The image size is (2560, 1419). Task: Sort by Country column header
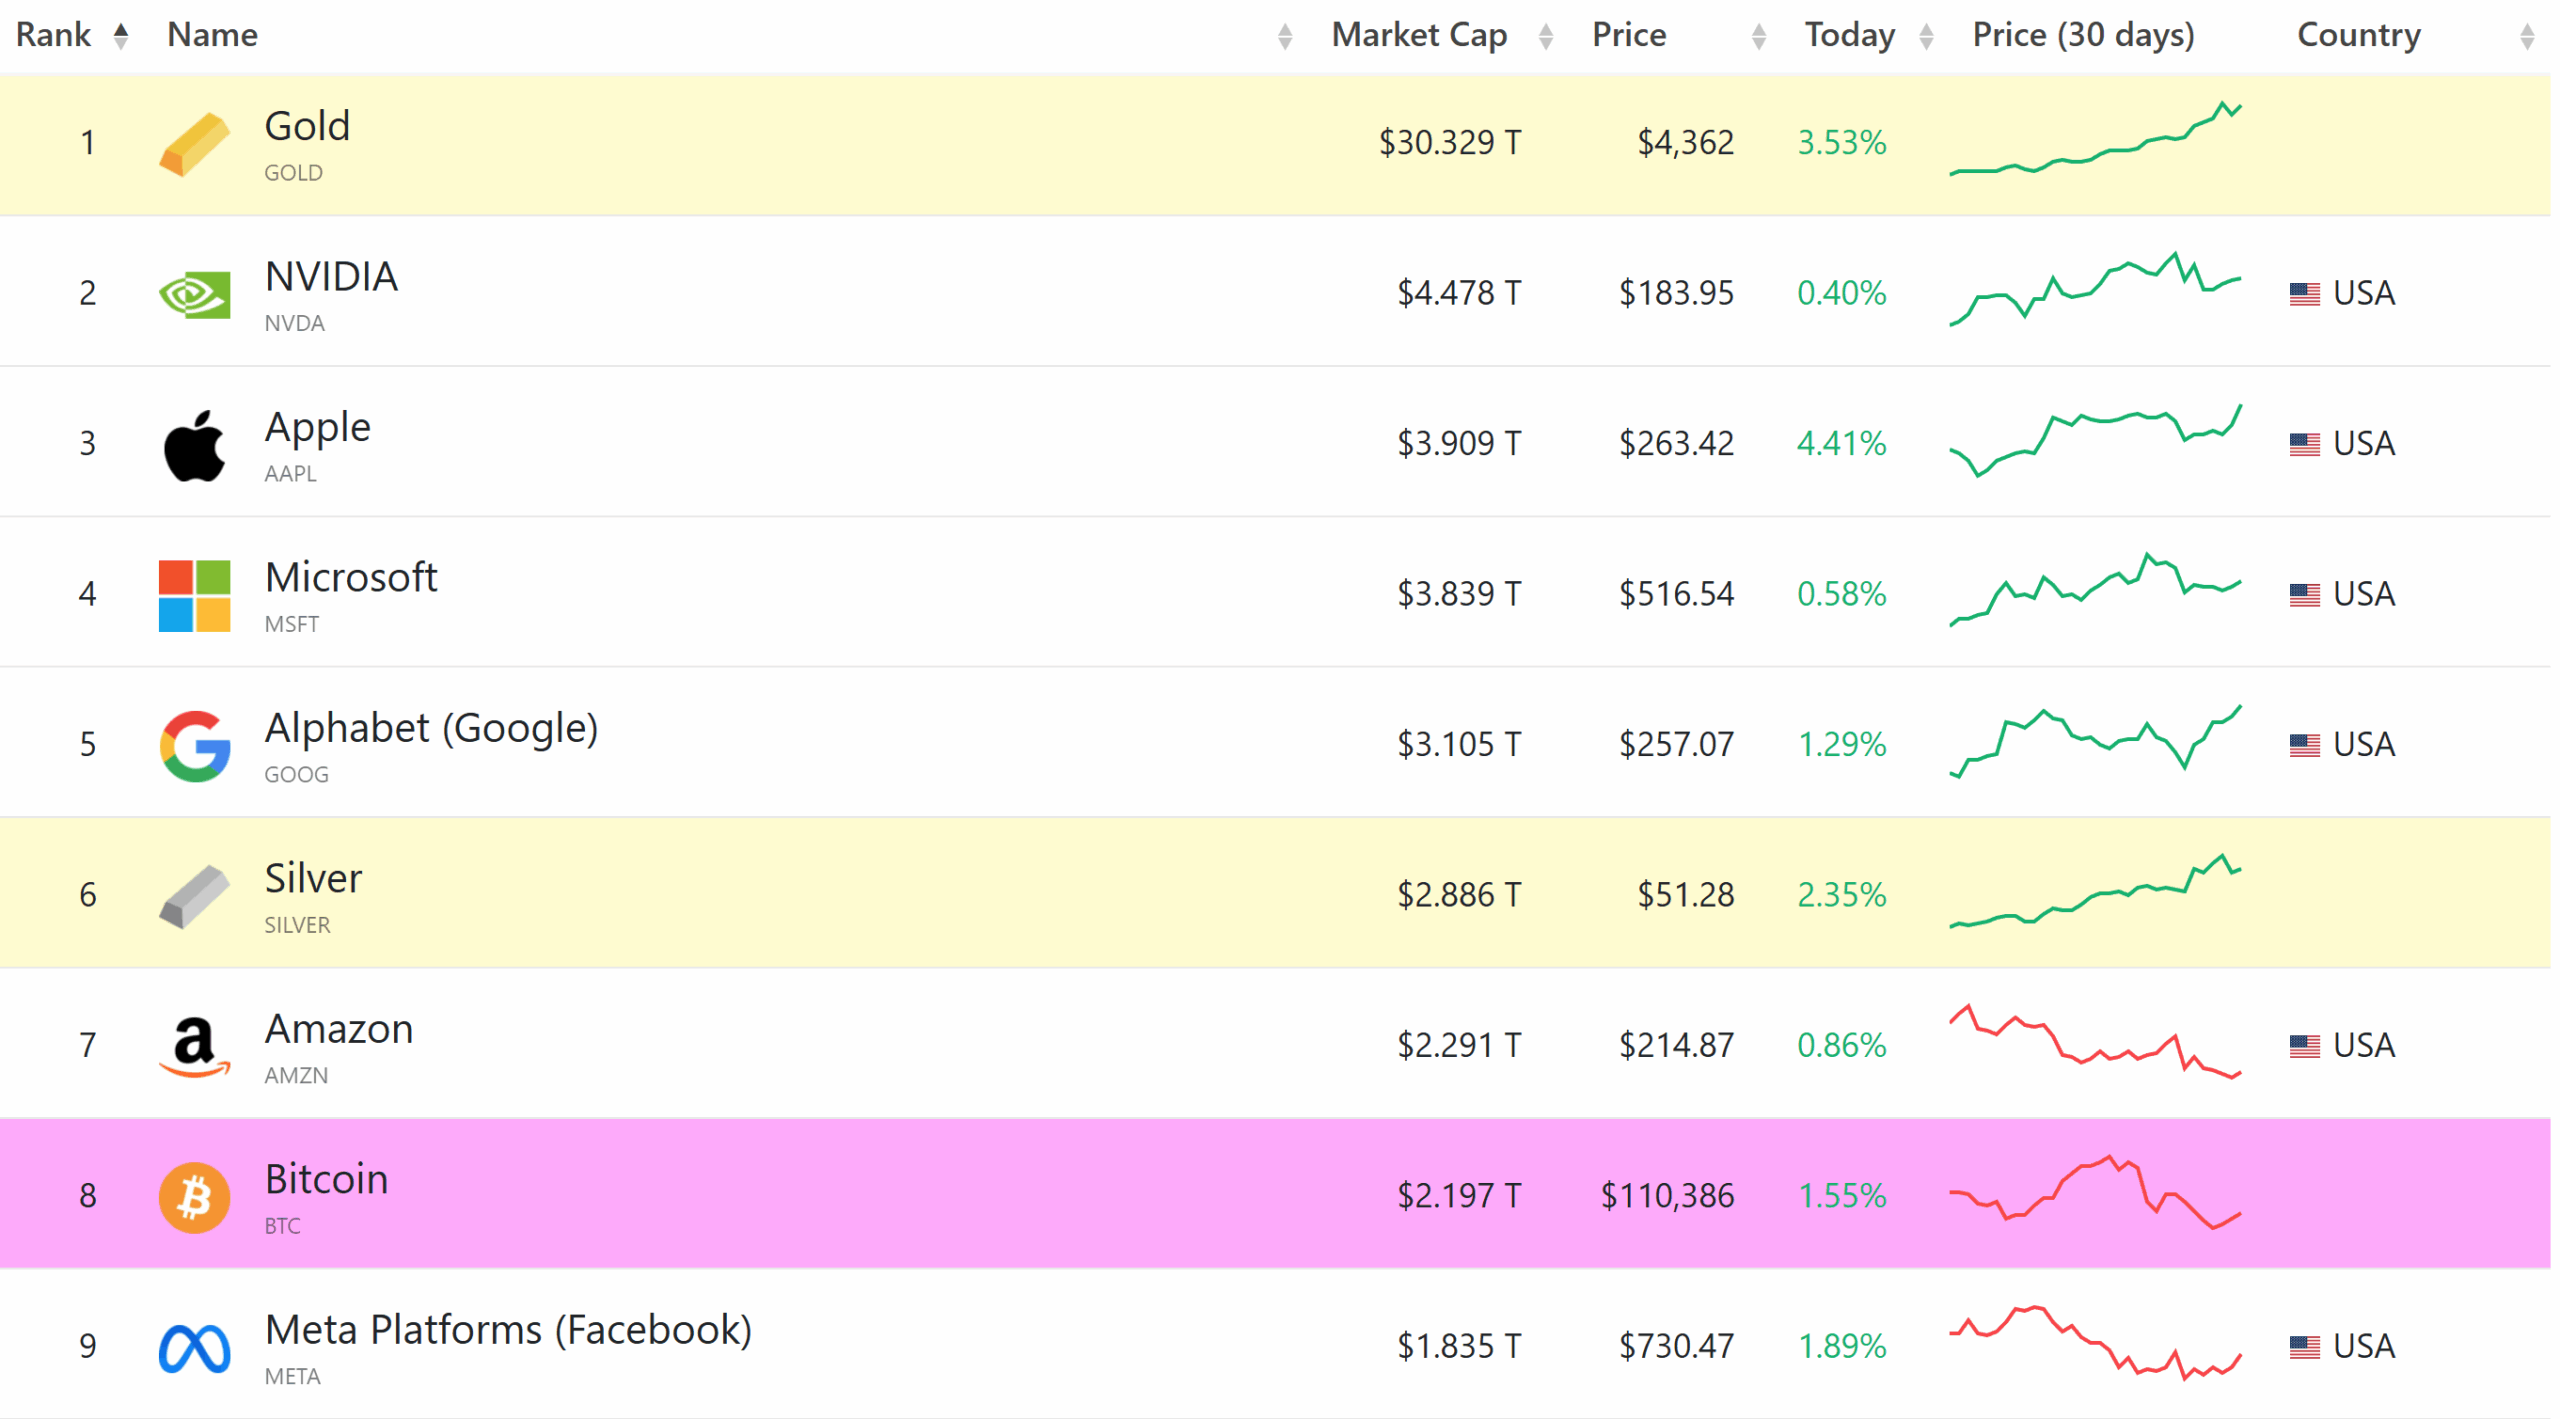tap(2358, 36)
